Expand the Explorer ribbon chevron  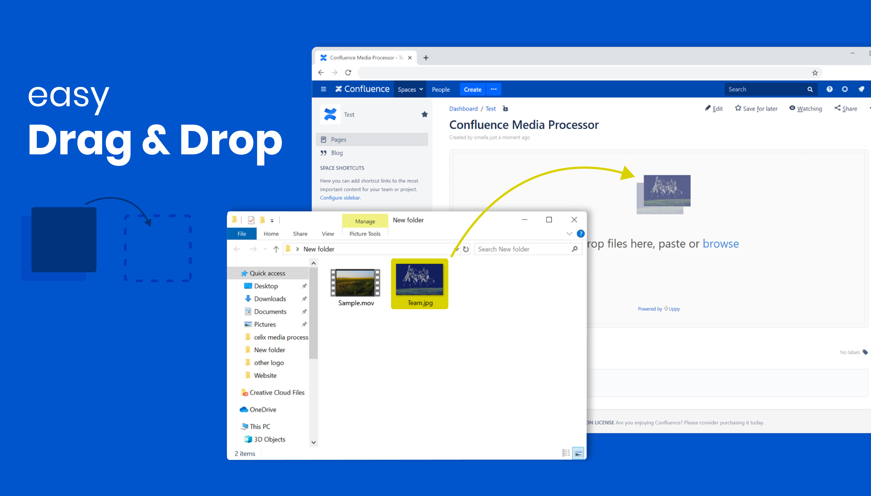(569, 234)
